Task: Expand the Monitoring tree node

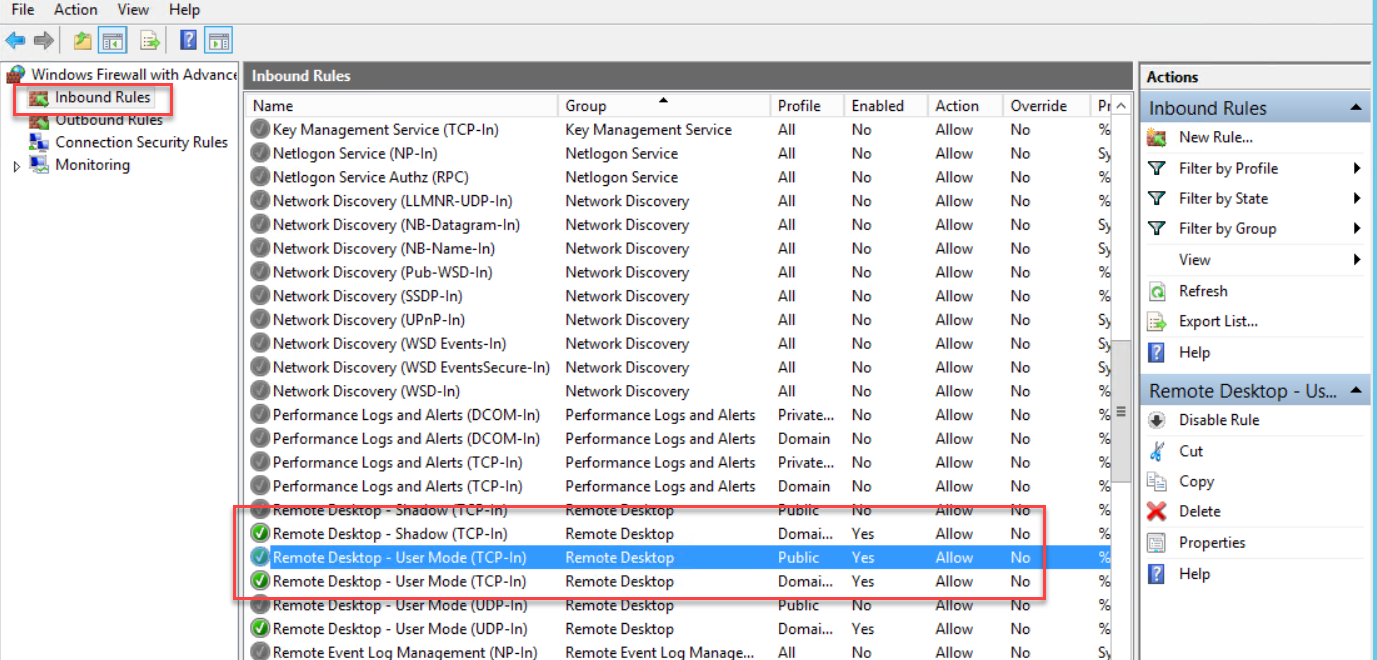Action: coord(16,166)
